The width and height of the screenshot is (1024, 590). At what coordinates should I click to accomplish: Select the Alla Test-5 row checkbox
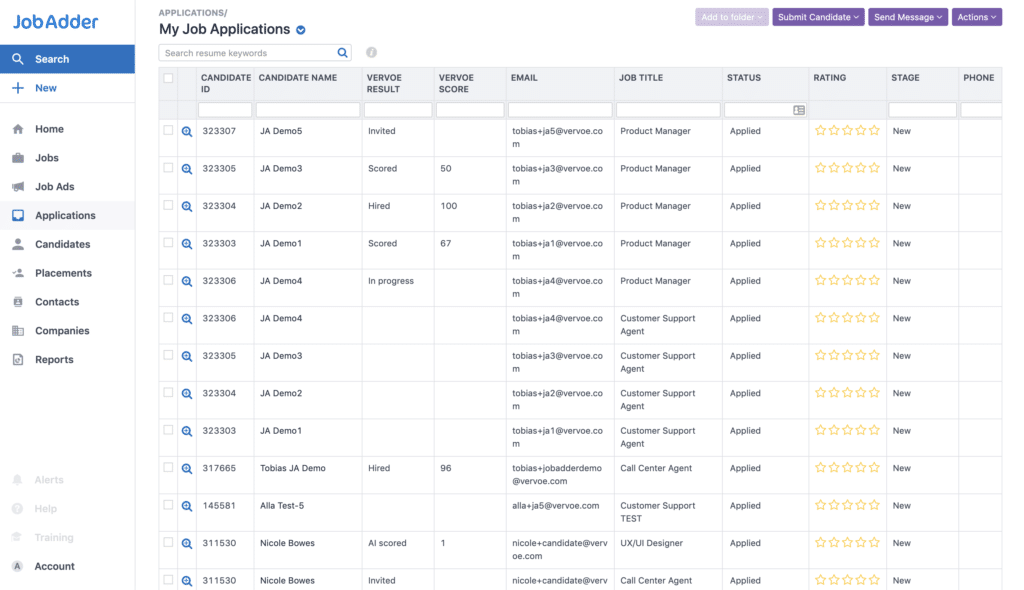[168, 505]
